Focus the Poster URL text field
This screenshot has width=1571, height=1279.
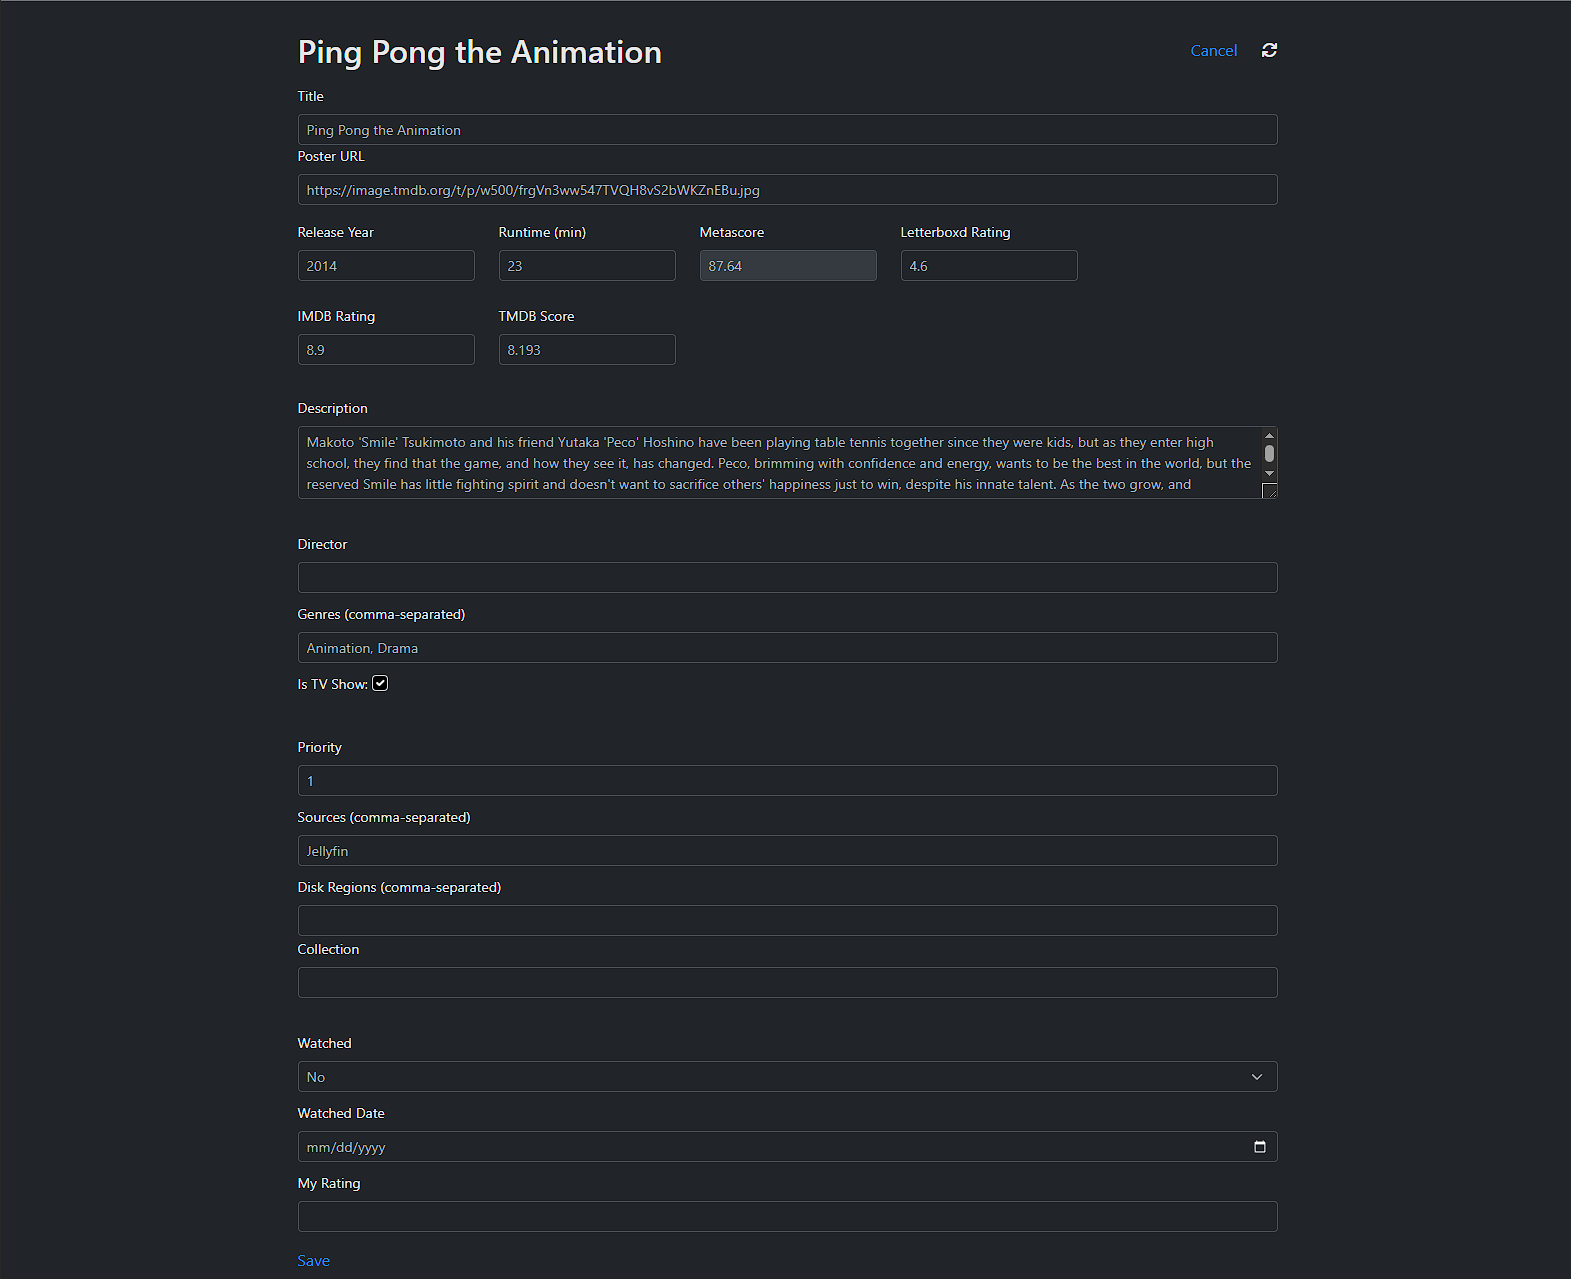[x=786, y=190]
